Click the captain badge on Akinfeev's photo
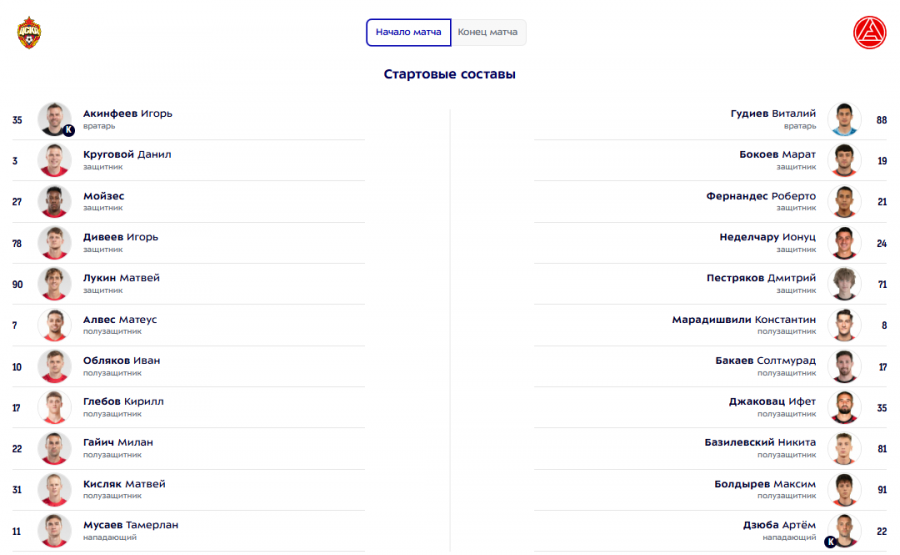 tap(69, 130)
